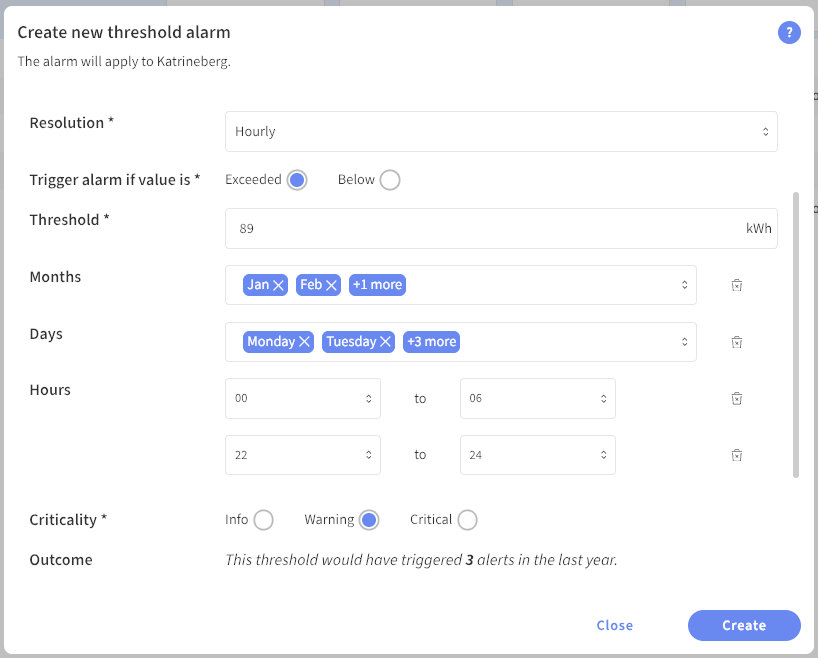Screen dimensions: 818x658
Task: Remove Tuesday tag from Days
Action: (x=386, y=342)
